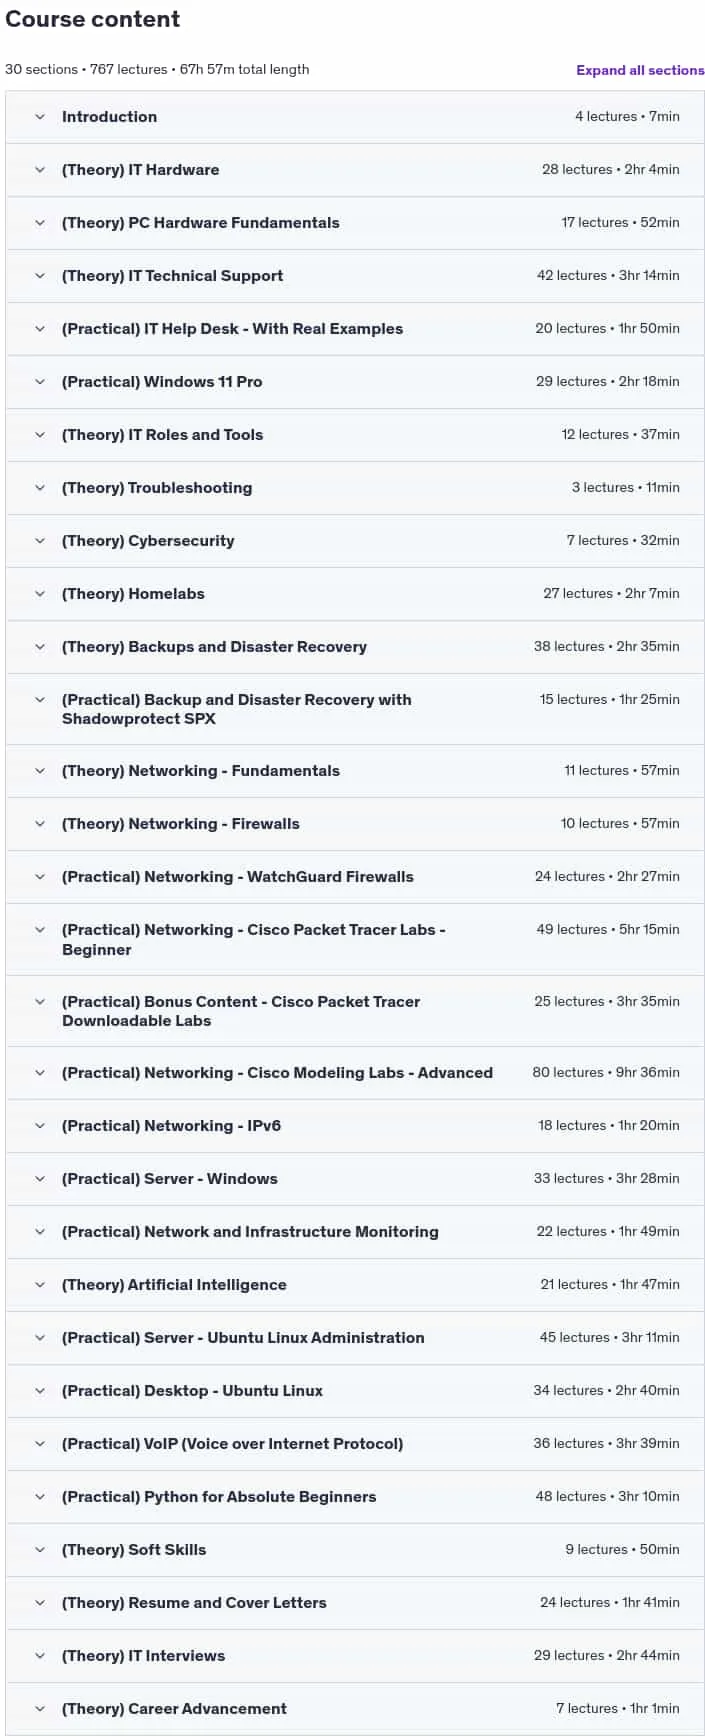This screenshot has width=705, height=1736.
Task: Expand the Cisco Modeling Labs - Advanced chevron
Action: click(40, 1073)
